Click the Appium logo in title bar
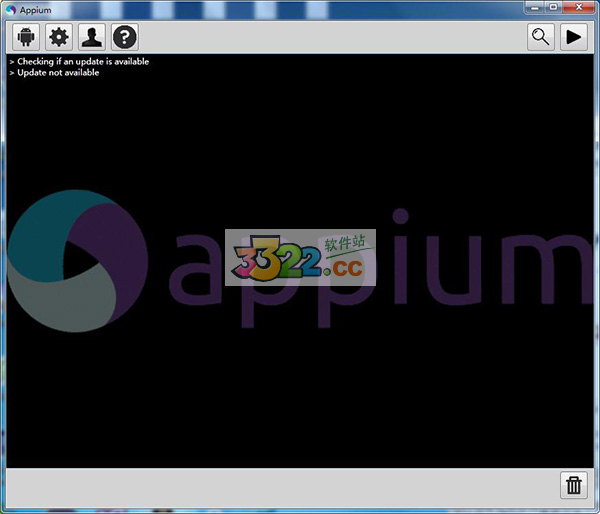 11,10
